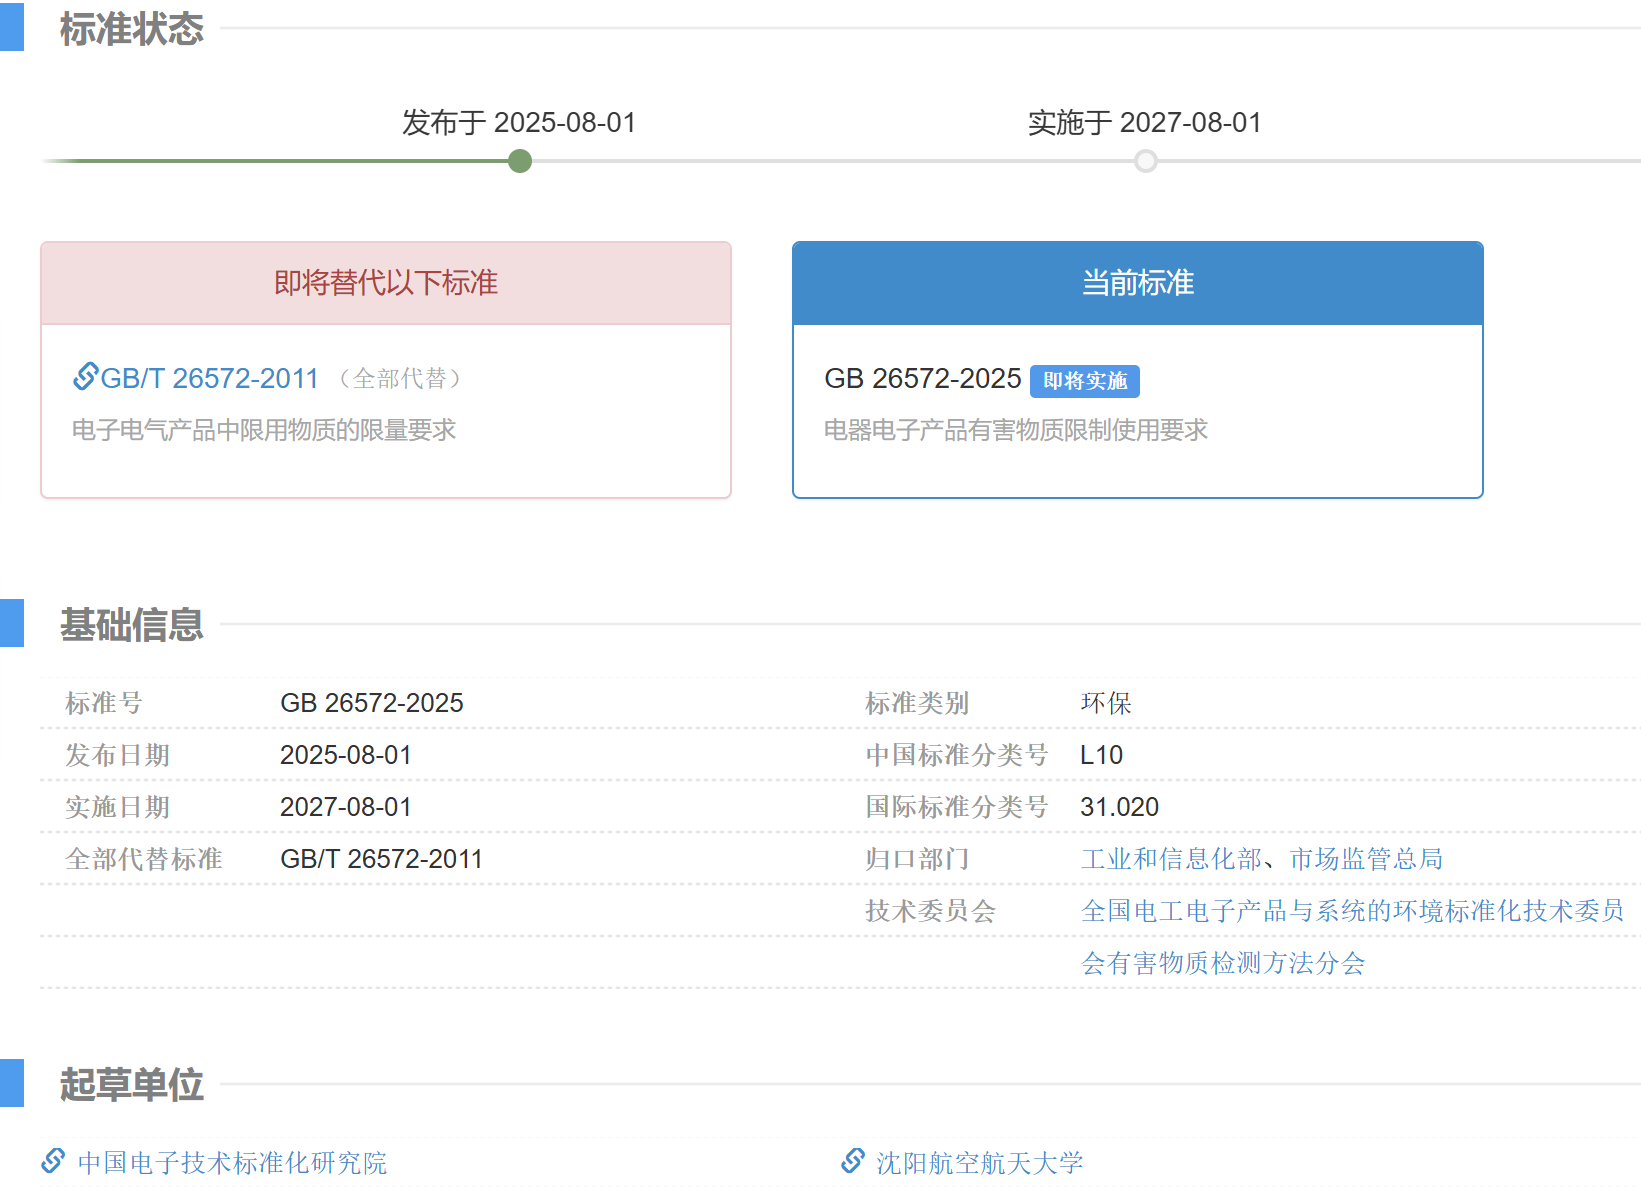Click the chain icon beside 沈阳航空航天大学
The height and width of the screenshot is (1187, 1641).
[x=852, y=1161]
